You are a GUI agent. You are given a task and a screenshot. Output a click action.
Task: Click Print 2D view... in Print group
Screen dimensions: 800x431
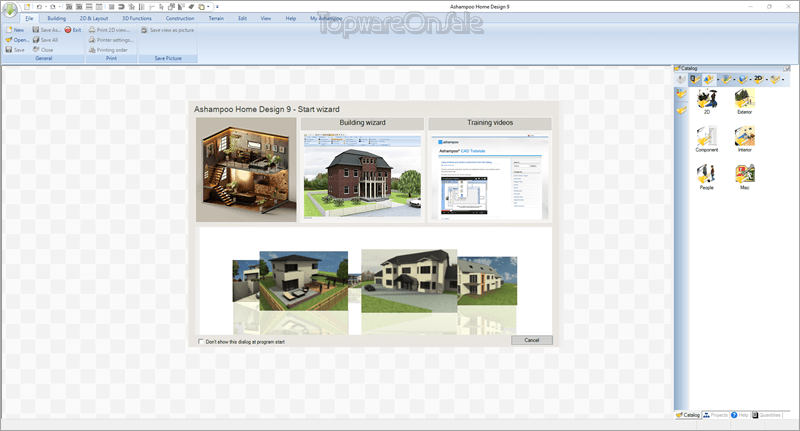pyautogui.click(x=109, y=30)
